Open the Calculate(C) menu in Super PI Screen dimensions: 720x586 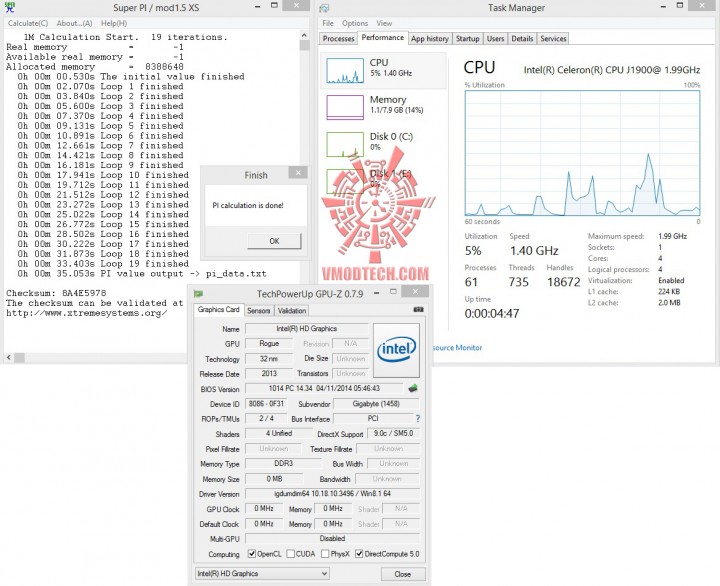click(28, 23)
